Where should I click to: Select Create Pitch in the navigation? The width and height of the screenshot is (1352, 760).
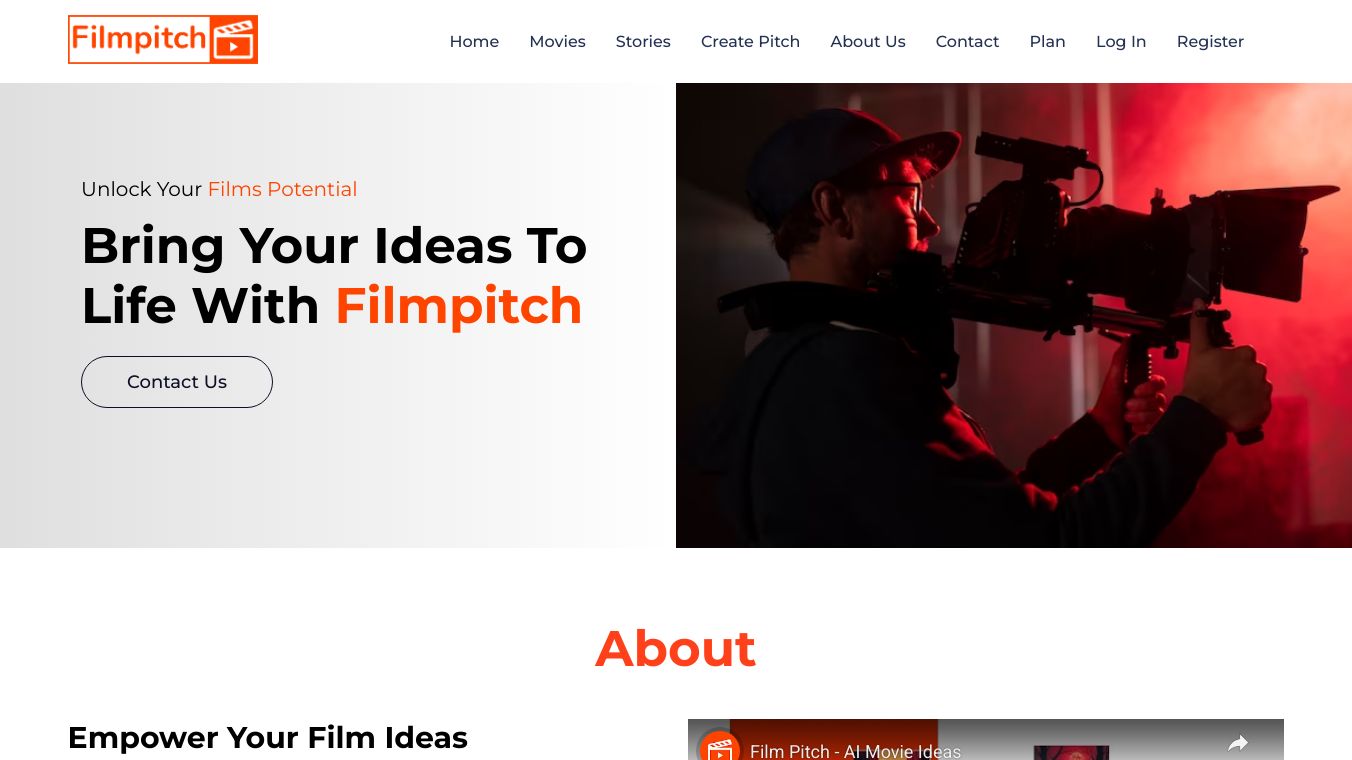pyautogui.click(x=750, y=41)
